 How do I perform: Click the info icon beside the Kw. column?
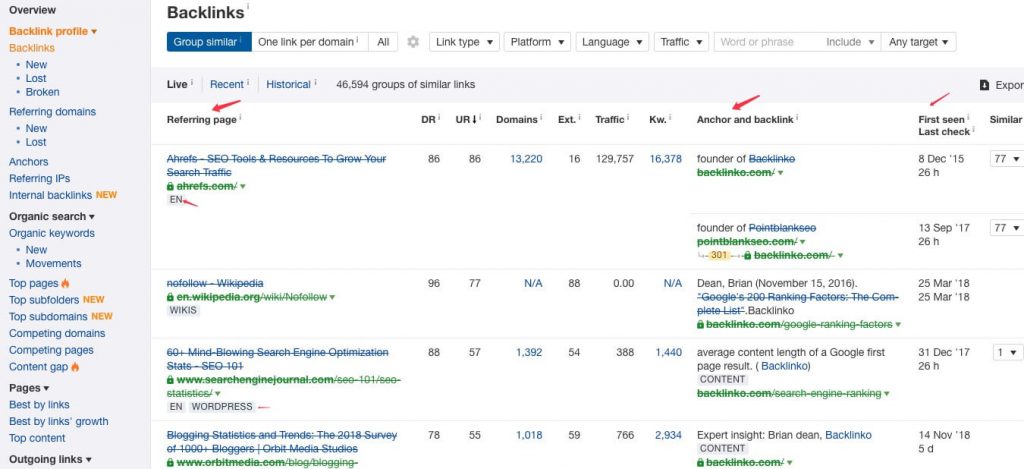671,118
